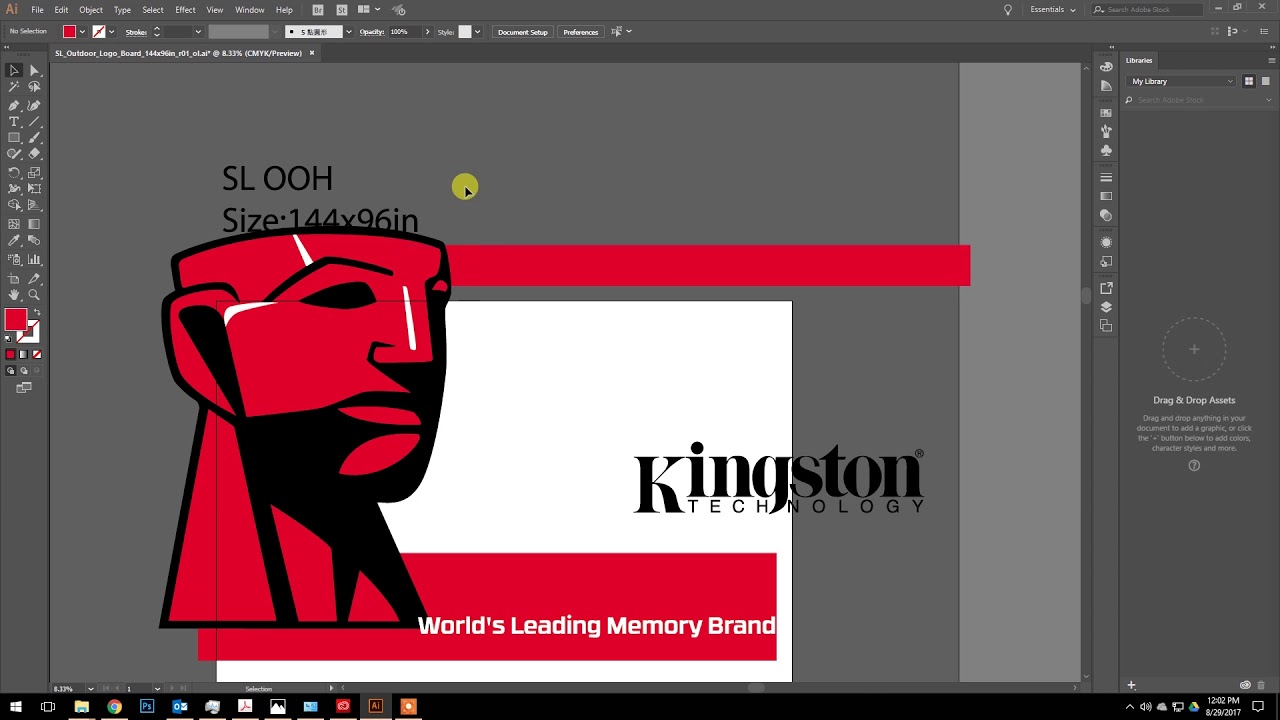This screenshot has width=1280, height=720.
Task: Open the Window menu
Action: [x=250, y=10]
